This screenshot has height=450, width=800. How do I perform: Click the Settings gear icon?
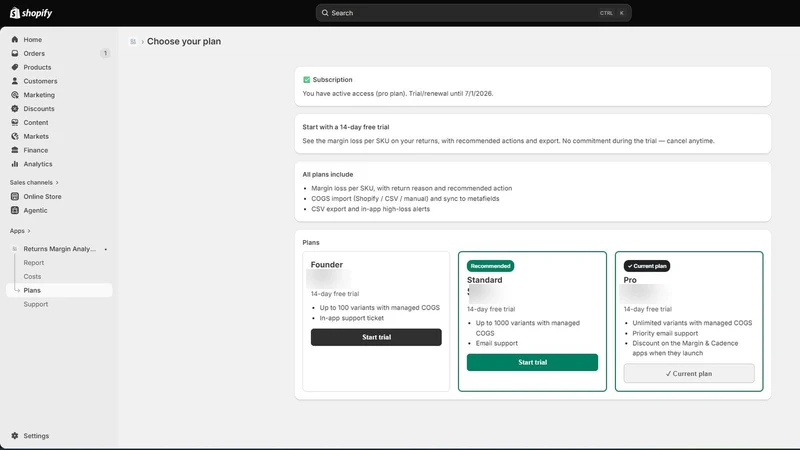tap(15, 435)
